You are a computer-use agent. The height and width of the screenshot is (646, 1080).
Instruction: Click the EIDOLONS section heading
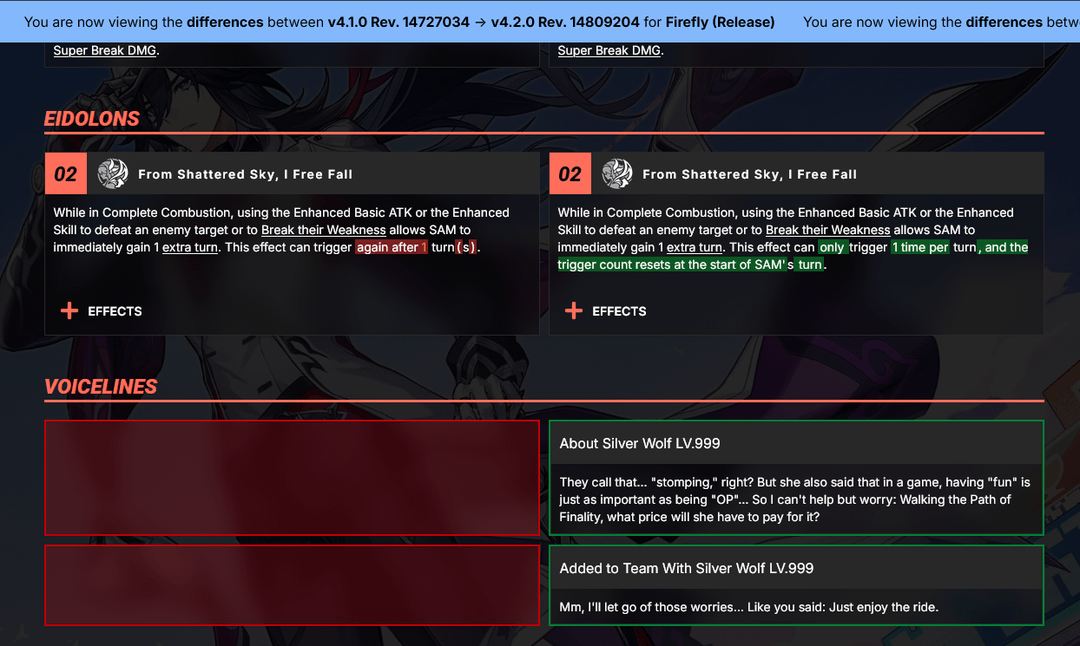92,118
